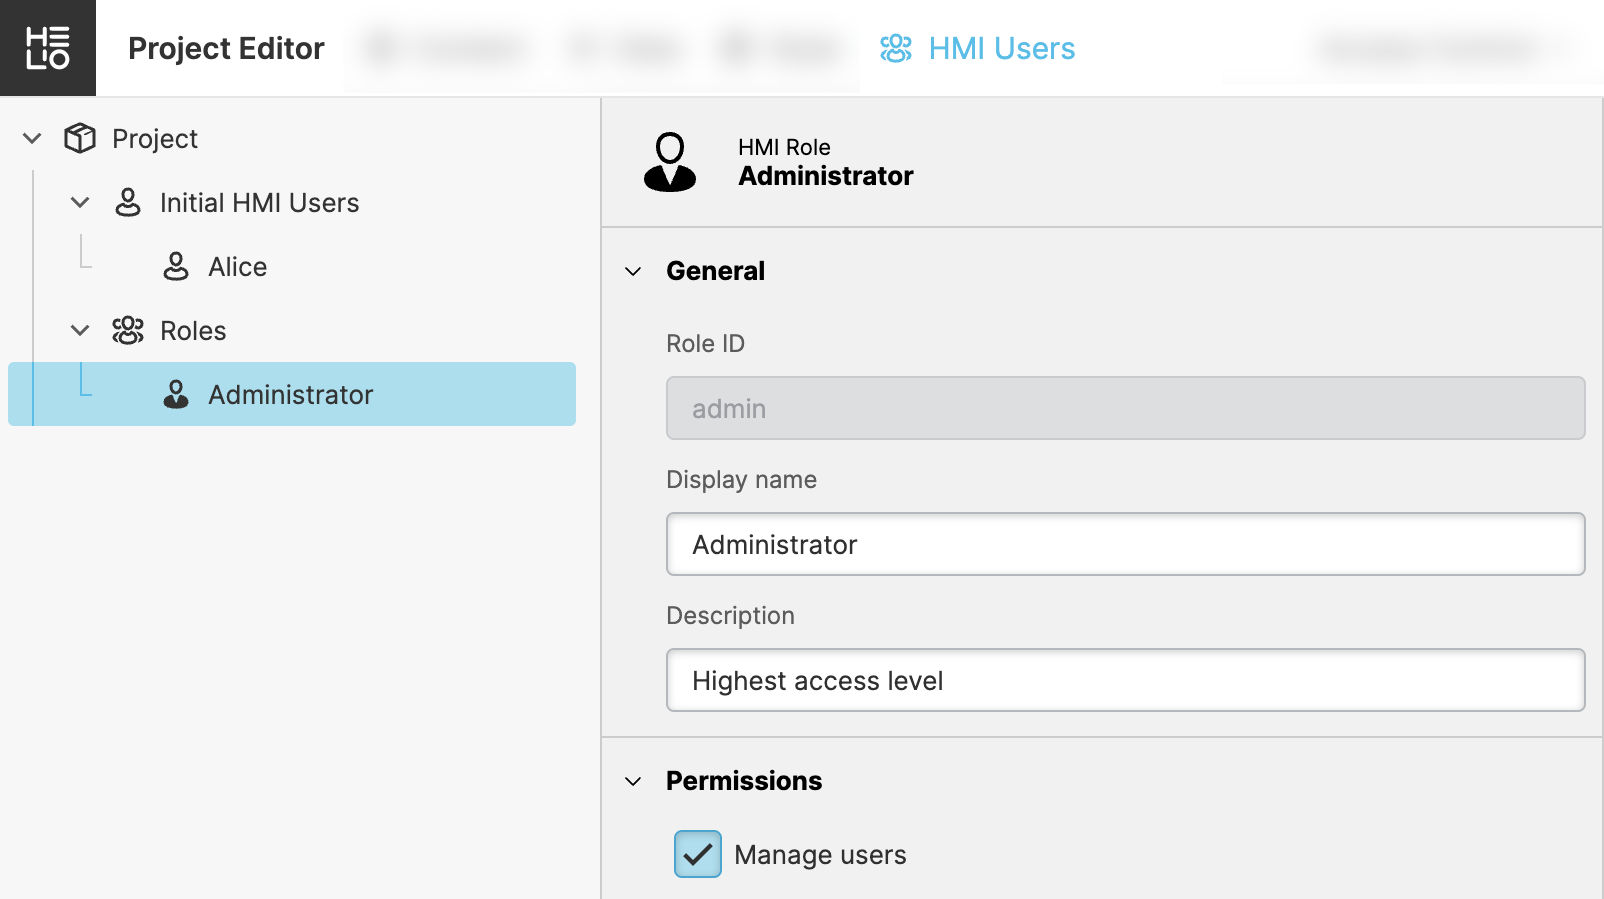
Task: Select the Administrator role in tree
Action: click(x=290, y=394)
